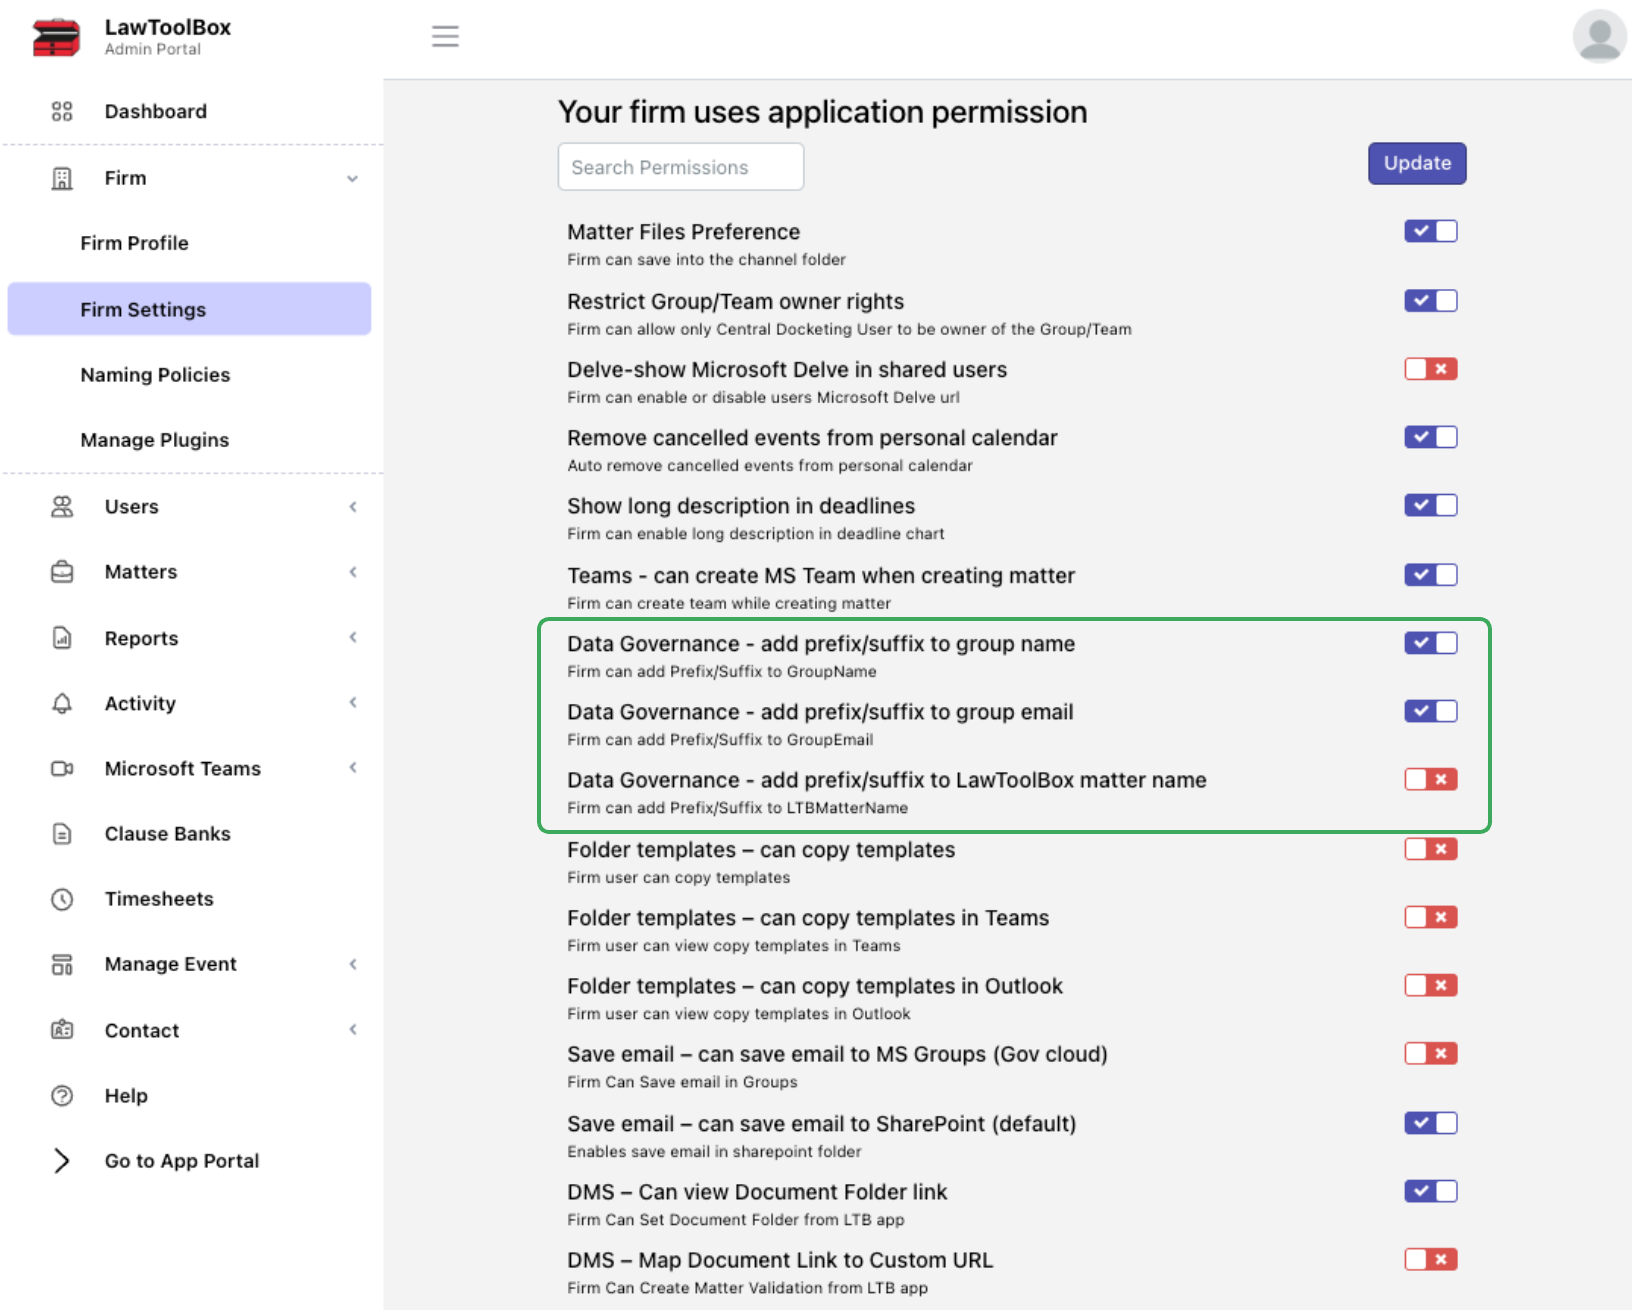Click the Microsoft Teams camera icon
Image resolution: width=1632 pixels, height=1310 pixels.
pos(62,769)
